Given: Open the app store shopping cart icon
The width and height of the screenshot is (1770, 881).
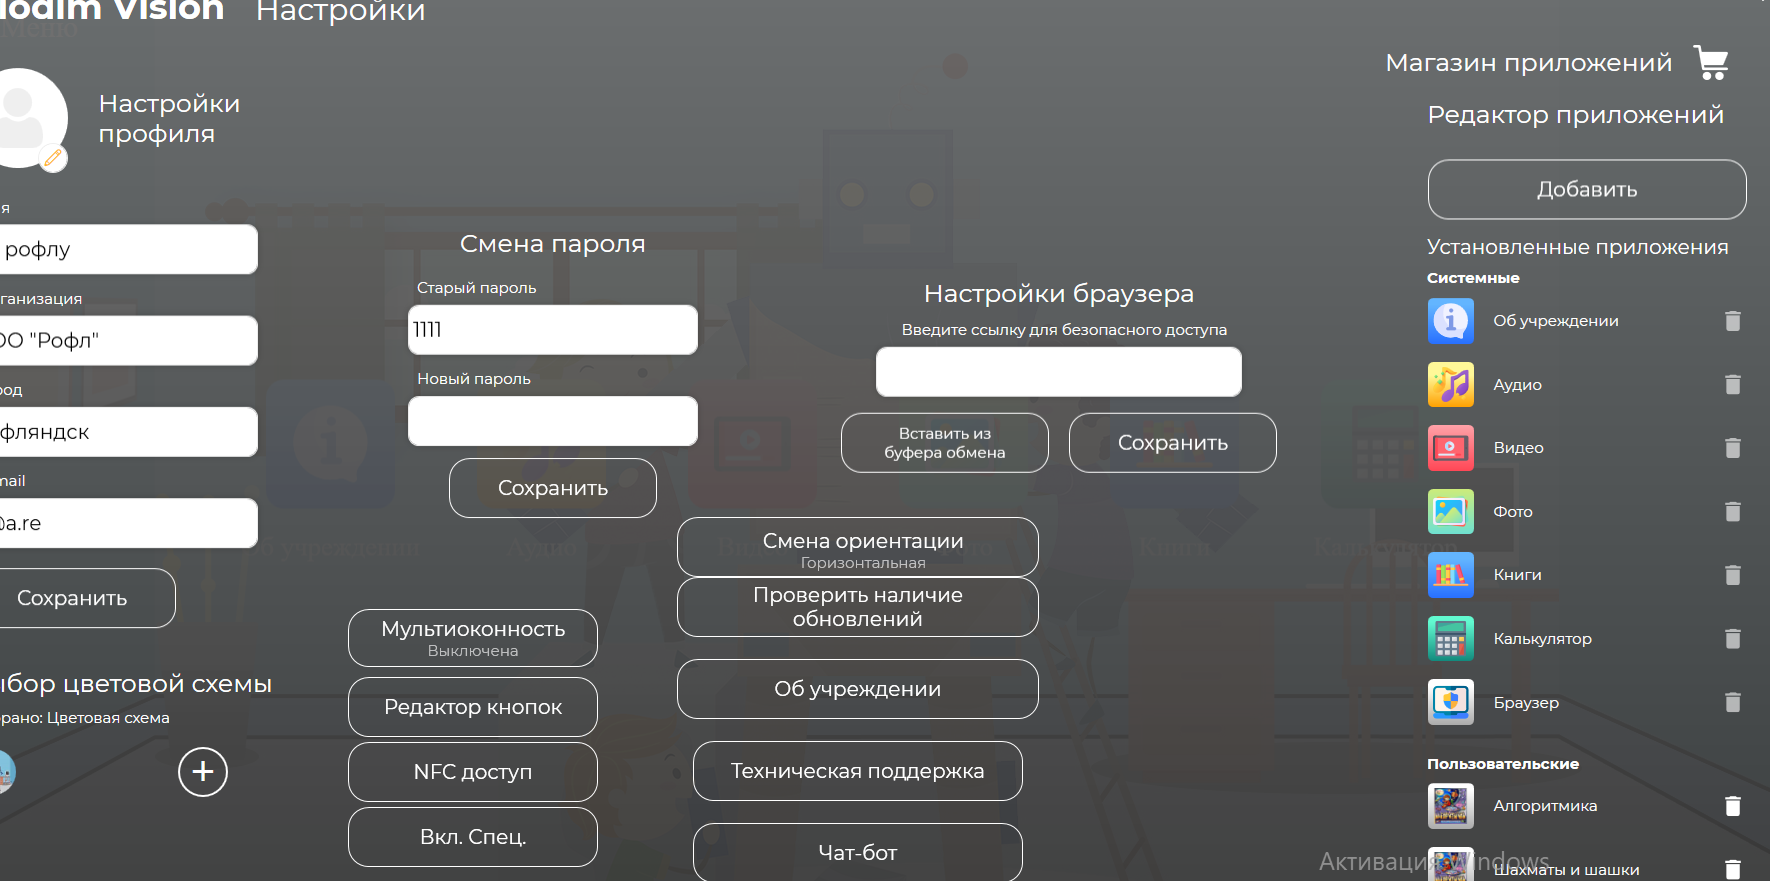Looking at the screenshot, I should click(1711, 62).
